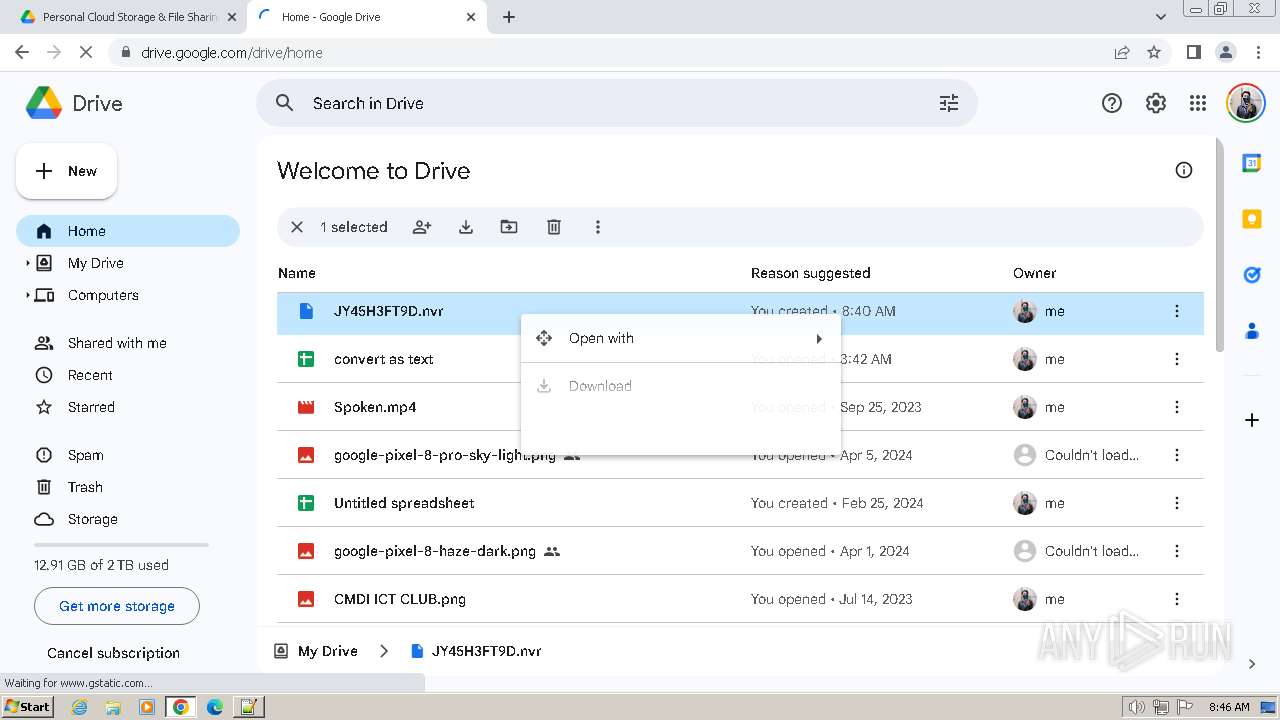Go to Shared with me

[x=117, y=343]
